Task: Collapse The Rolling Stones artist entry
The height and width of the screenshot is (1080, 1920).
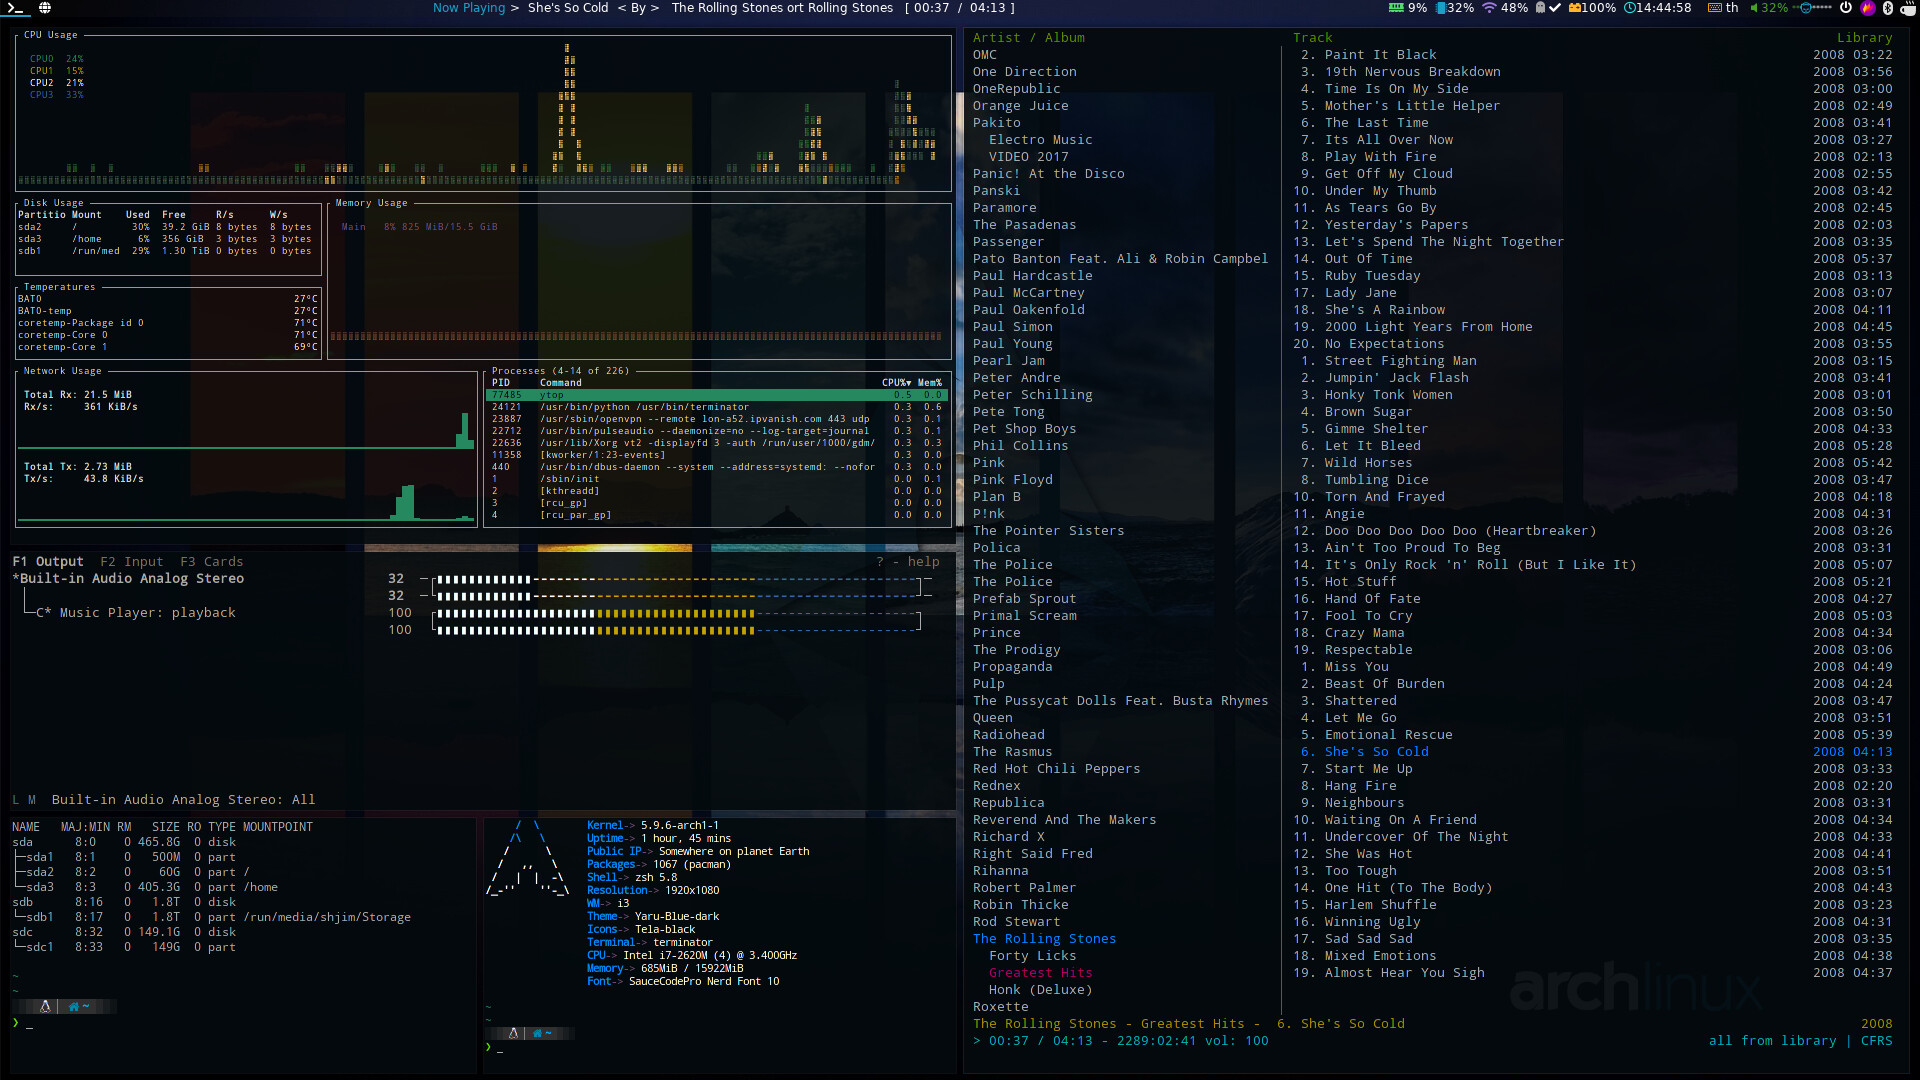Action: click(x=1044, y=939)
